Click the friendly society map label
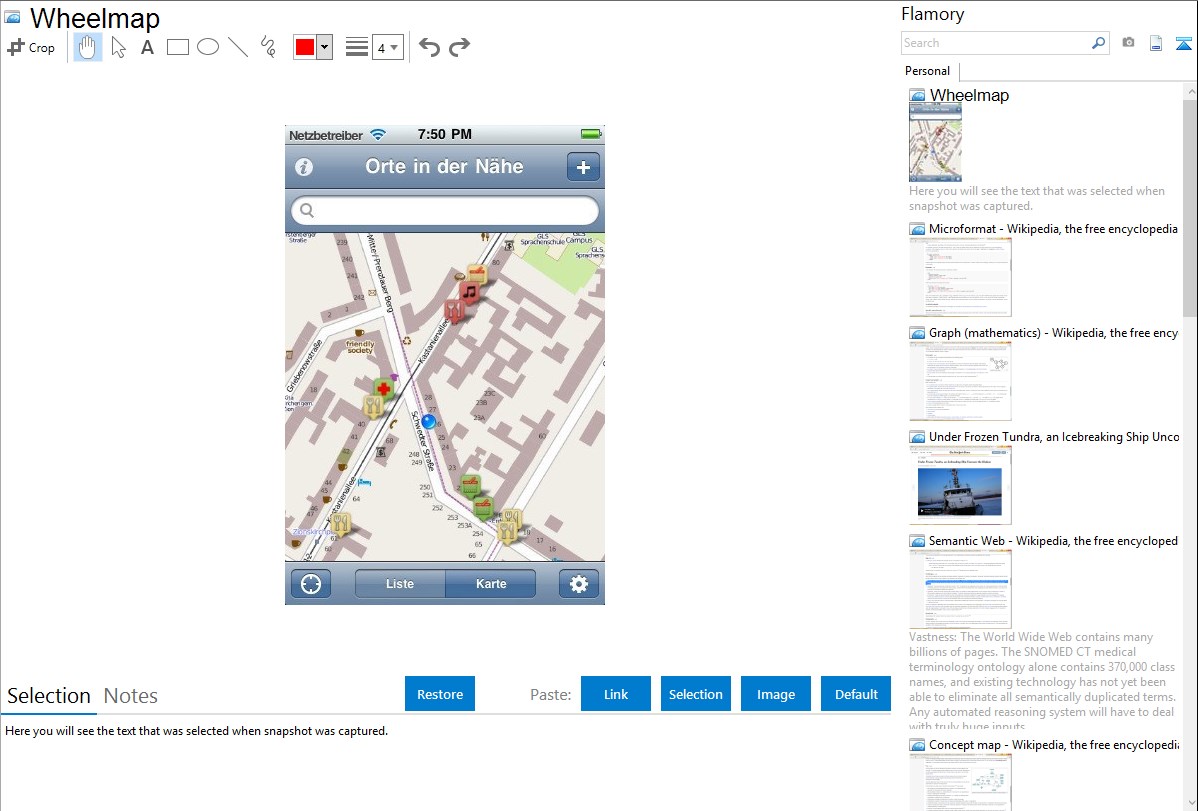1198x811 pixels. click(x=360, y=347)
